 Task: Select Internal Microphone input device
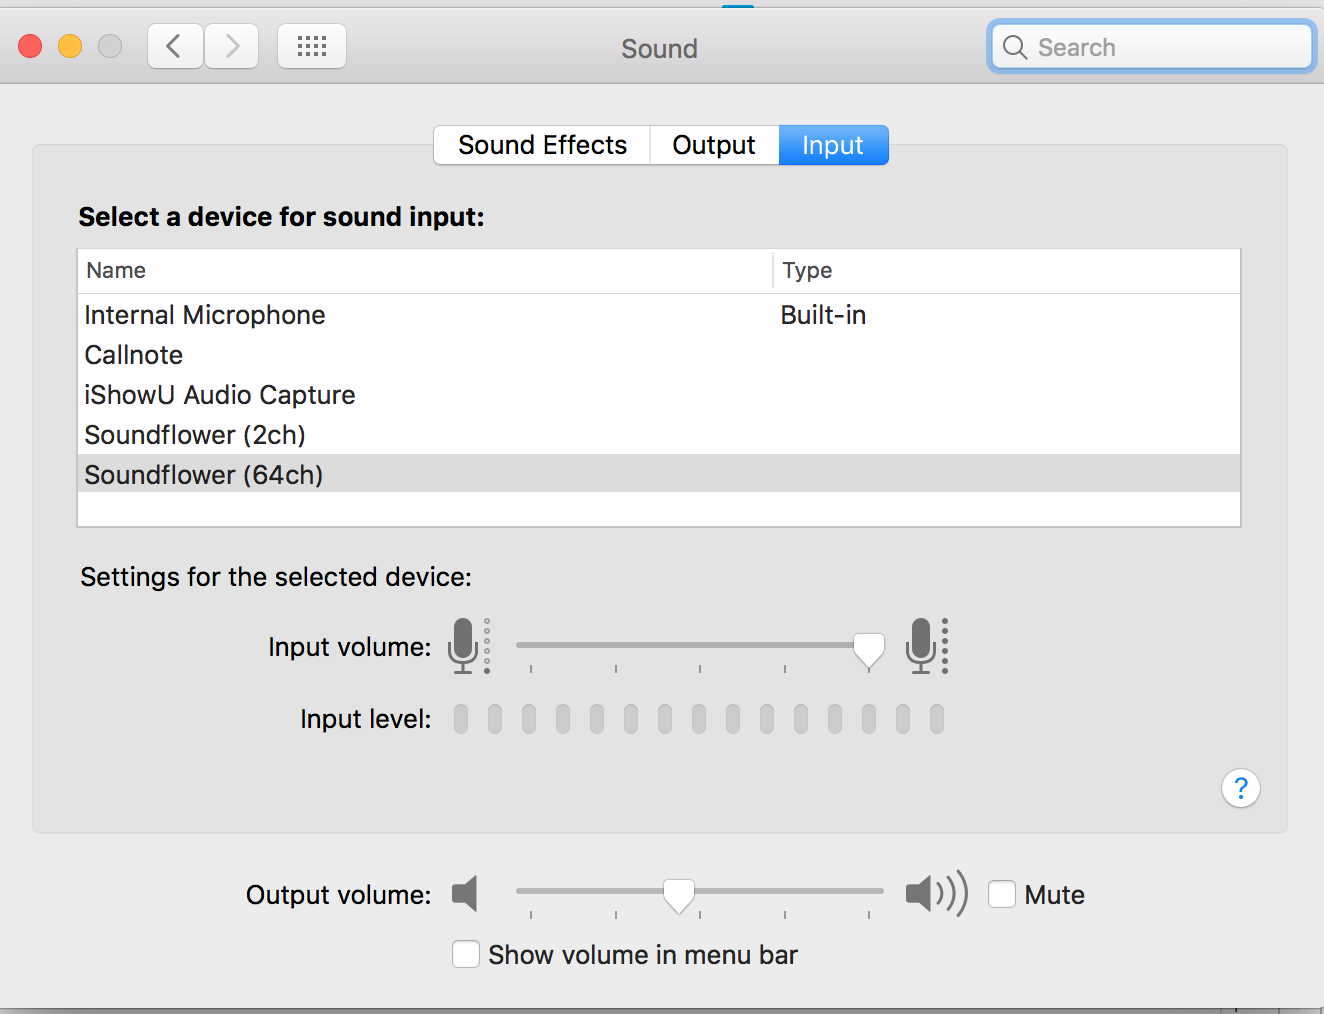point(205,315)
